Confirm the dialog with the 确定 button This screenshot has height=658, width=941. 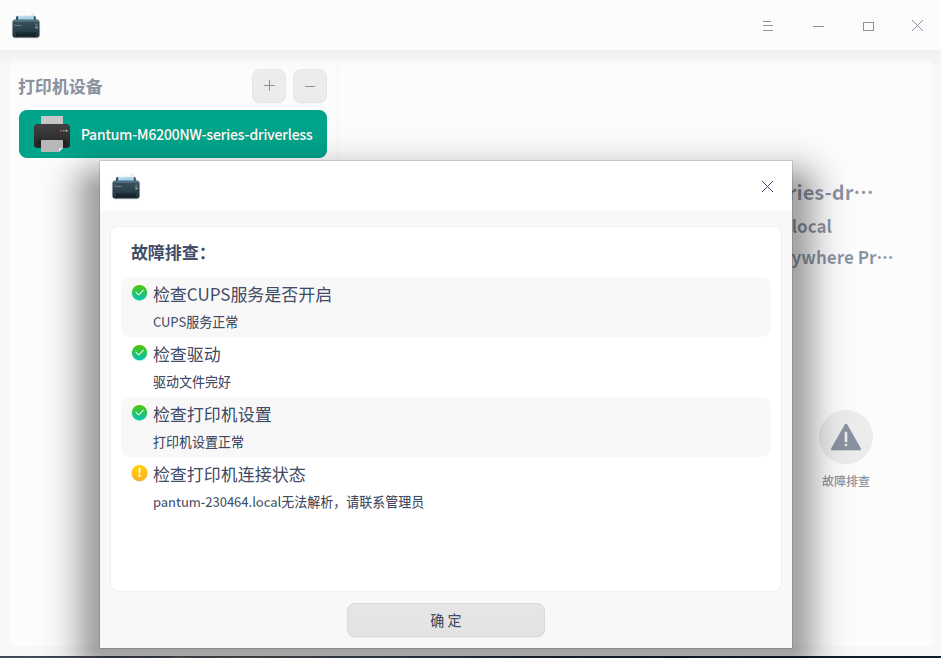pyautogui.click(x=445, y=620)
